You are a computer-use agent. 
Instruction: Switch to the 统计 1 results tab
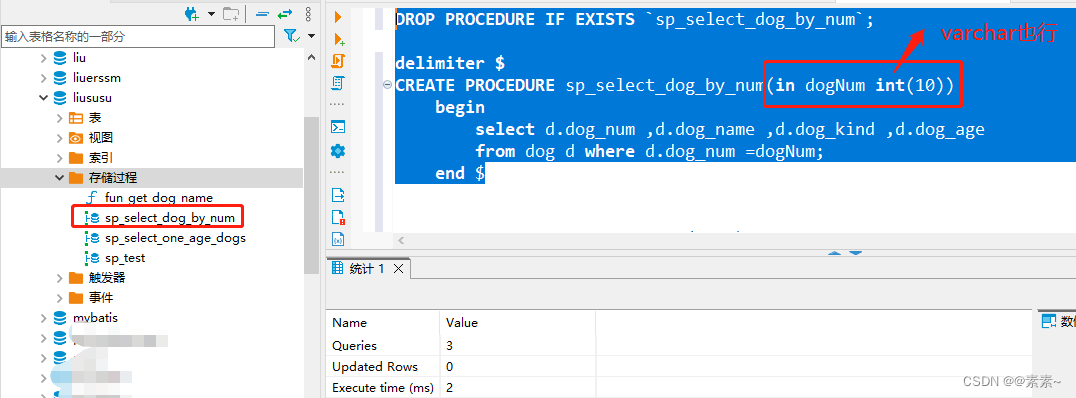(x=367, y=269)
